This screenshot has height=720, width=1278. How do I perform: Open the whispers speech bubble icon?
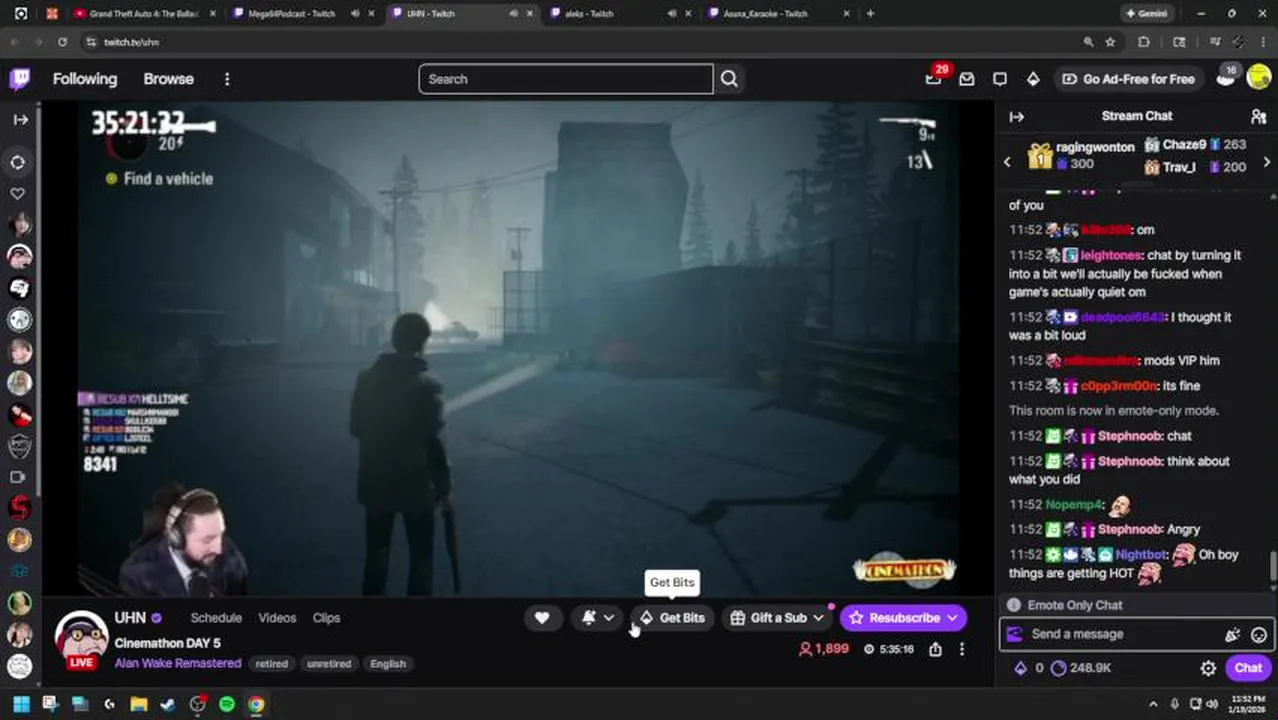coord(999,79)
